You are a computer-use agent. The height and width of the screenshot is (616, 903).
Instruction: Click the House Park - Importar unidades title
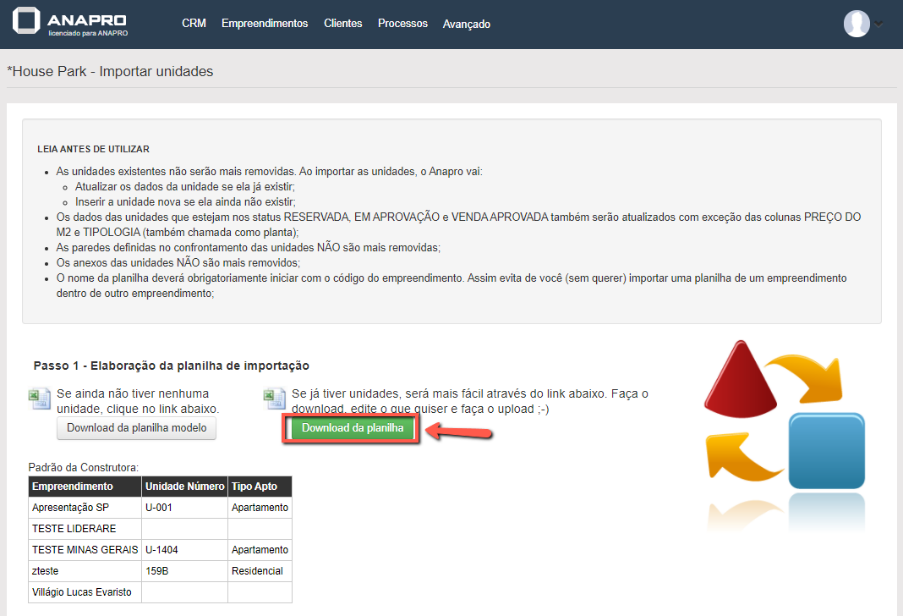[110, 71]
